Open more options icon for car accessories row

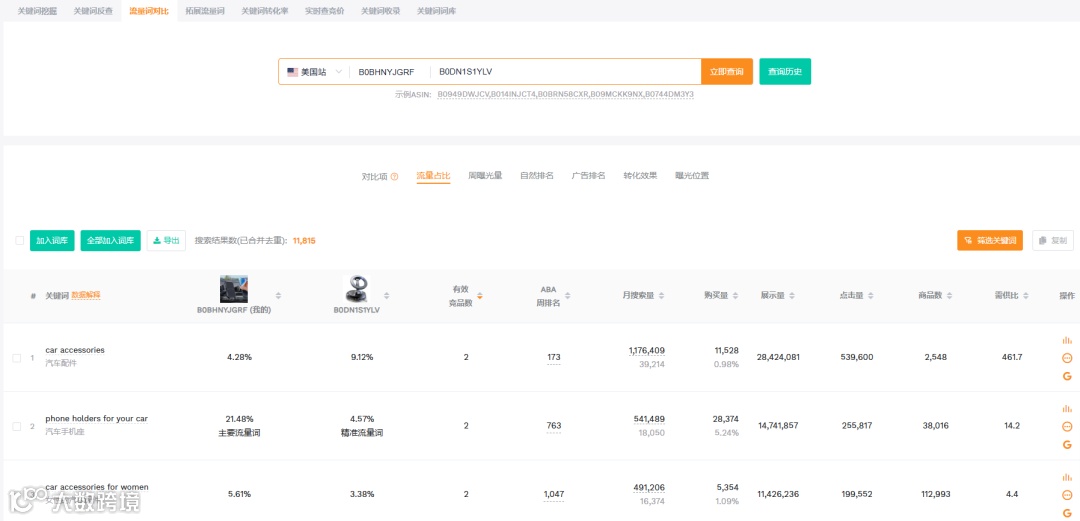coord(1067,358)
